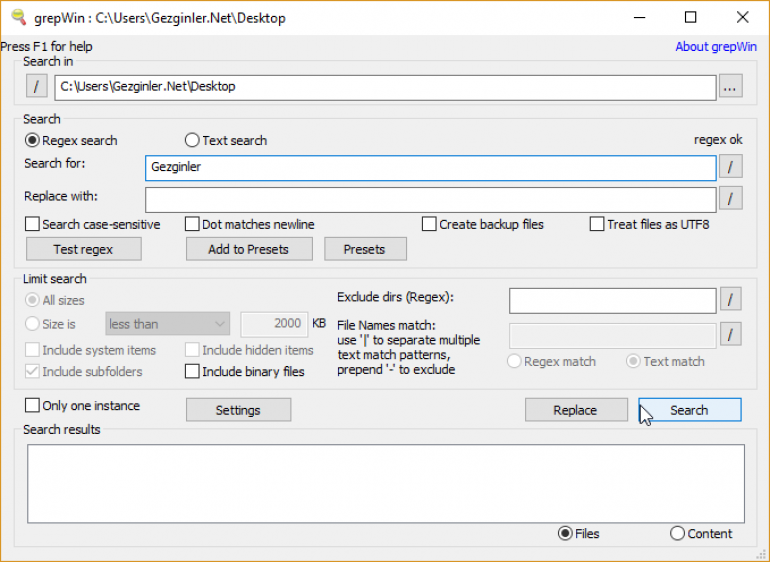Open folder browser with the ellipsis button
The image size is (770, 562).
pyautogui.click(x=731, y=87)
